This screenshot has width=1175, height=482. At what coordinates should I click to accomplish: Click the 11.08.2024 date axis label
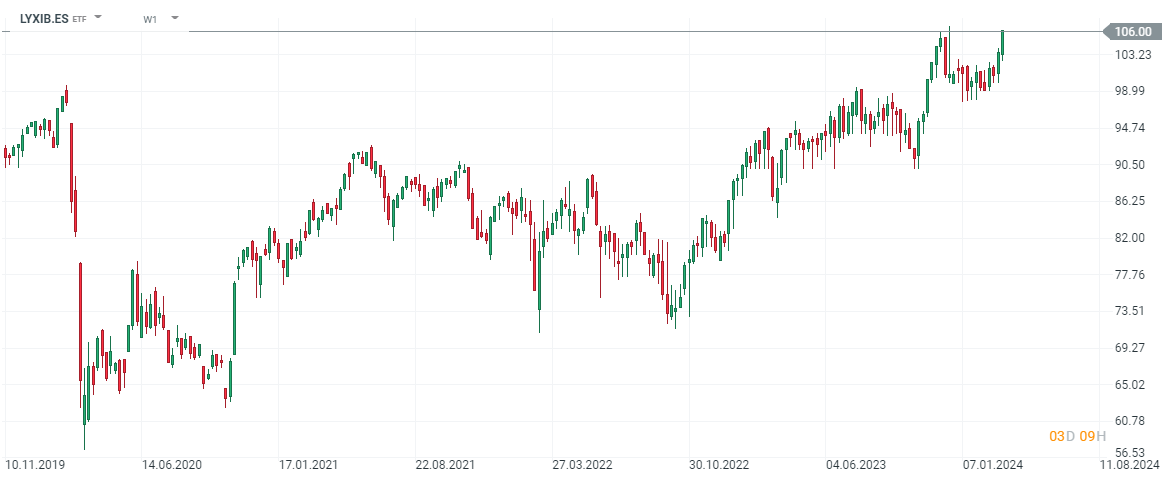coord(1129,465)
